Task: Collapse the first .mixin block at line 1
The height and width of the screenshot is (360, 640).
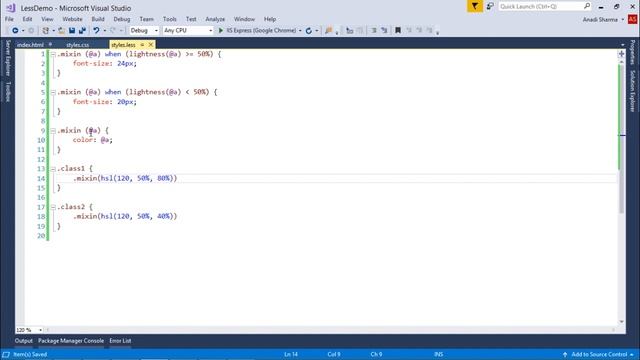Action: 53,54
